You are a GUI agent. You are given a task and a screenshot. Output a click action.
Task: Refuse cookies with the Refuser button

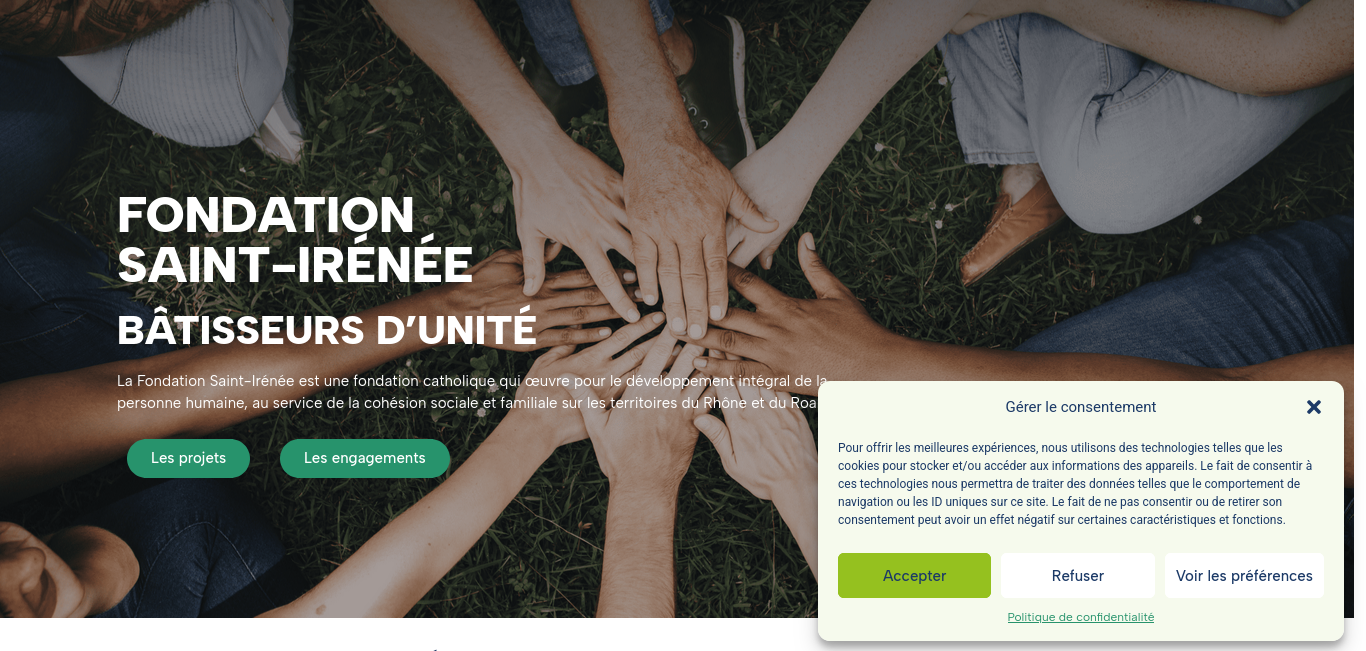point(1078,575)
